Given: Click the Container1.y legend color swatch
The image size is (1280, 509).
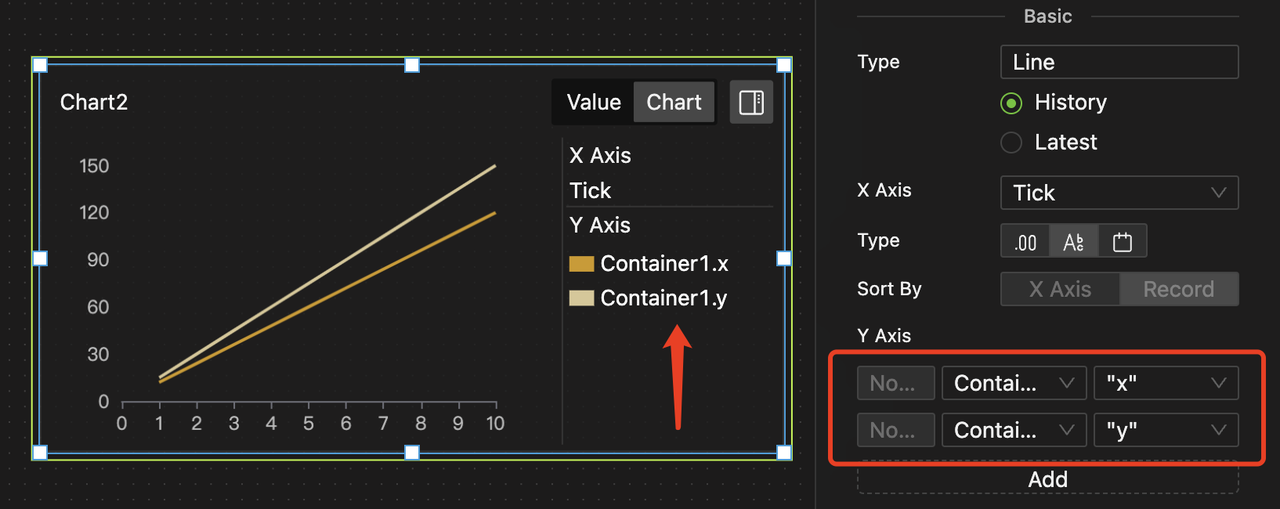Looking at the screenshot, I should tap(581, 298).
